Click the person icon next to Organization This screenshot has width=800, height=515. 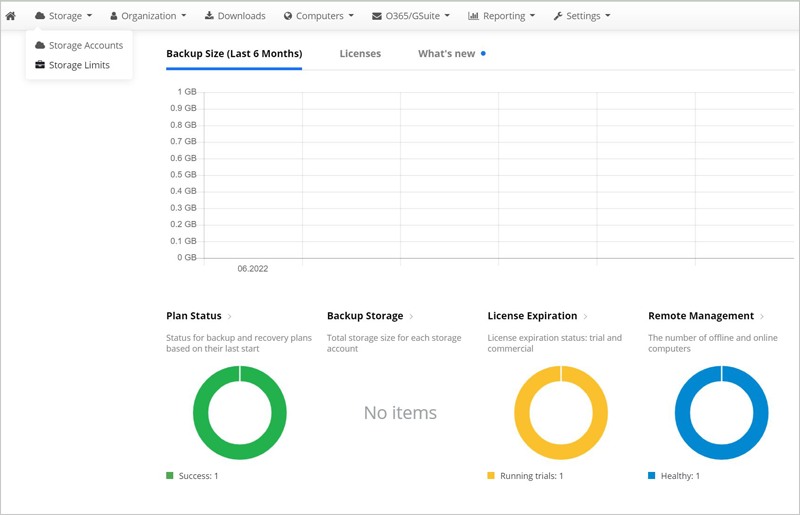click(x=114, y=16)
